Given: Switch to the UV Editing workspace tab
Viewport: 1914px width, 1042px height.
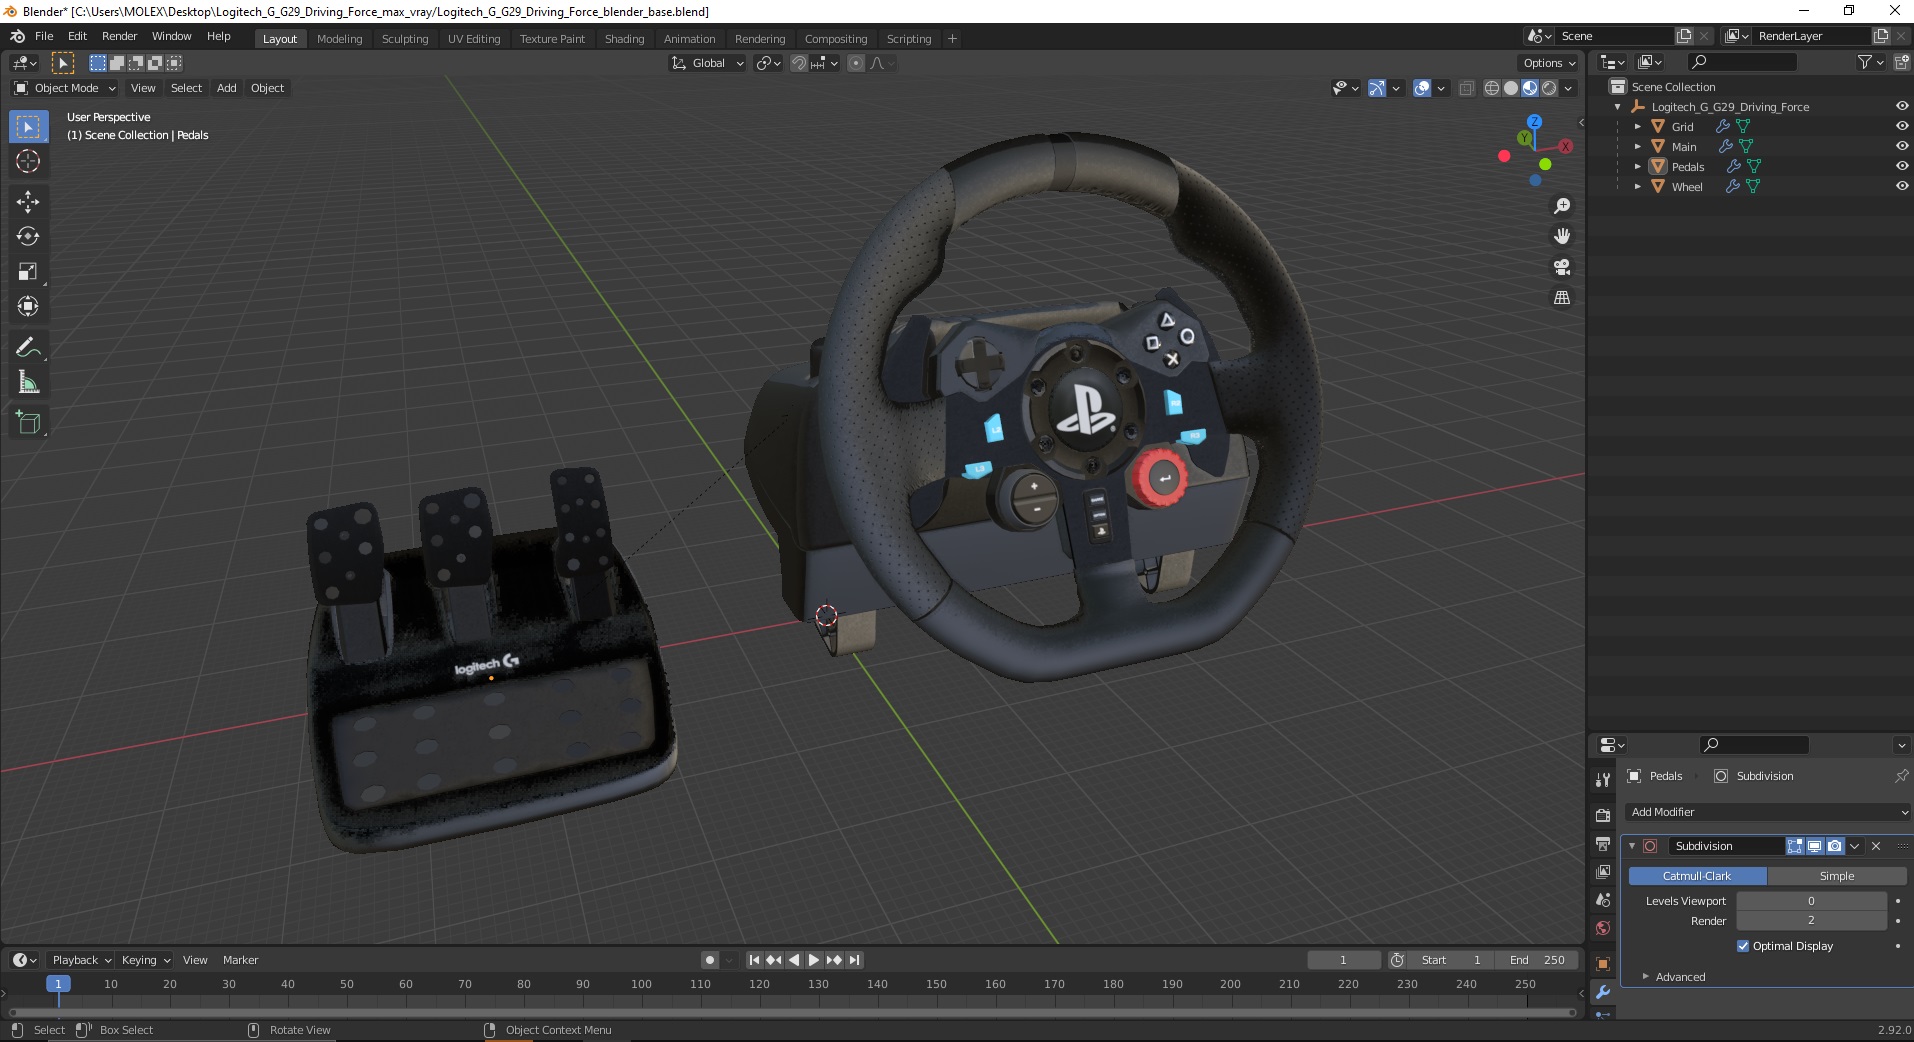Looking at the screenshot, I should click(474, 39).
